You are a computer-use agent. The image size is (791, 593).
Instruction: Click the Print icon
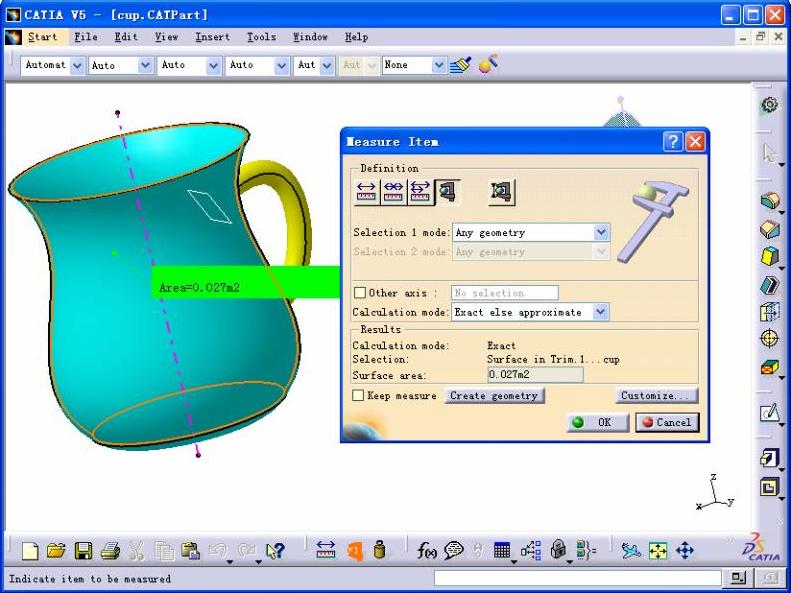110,551
